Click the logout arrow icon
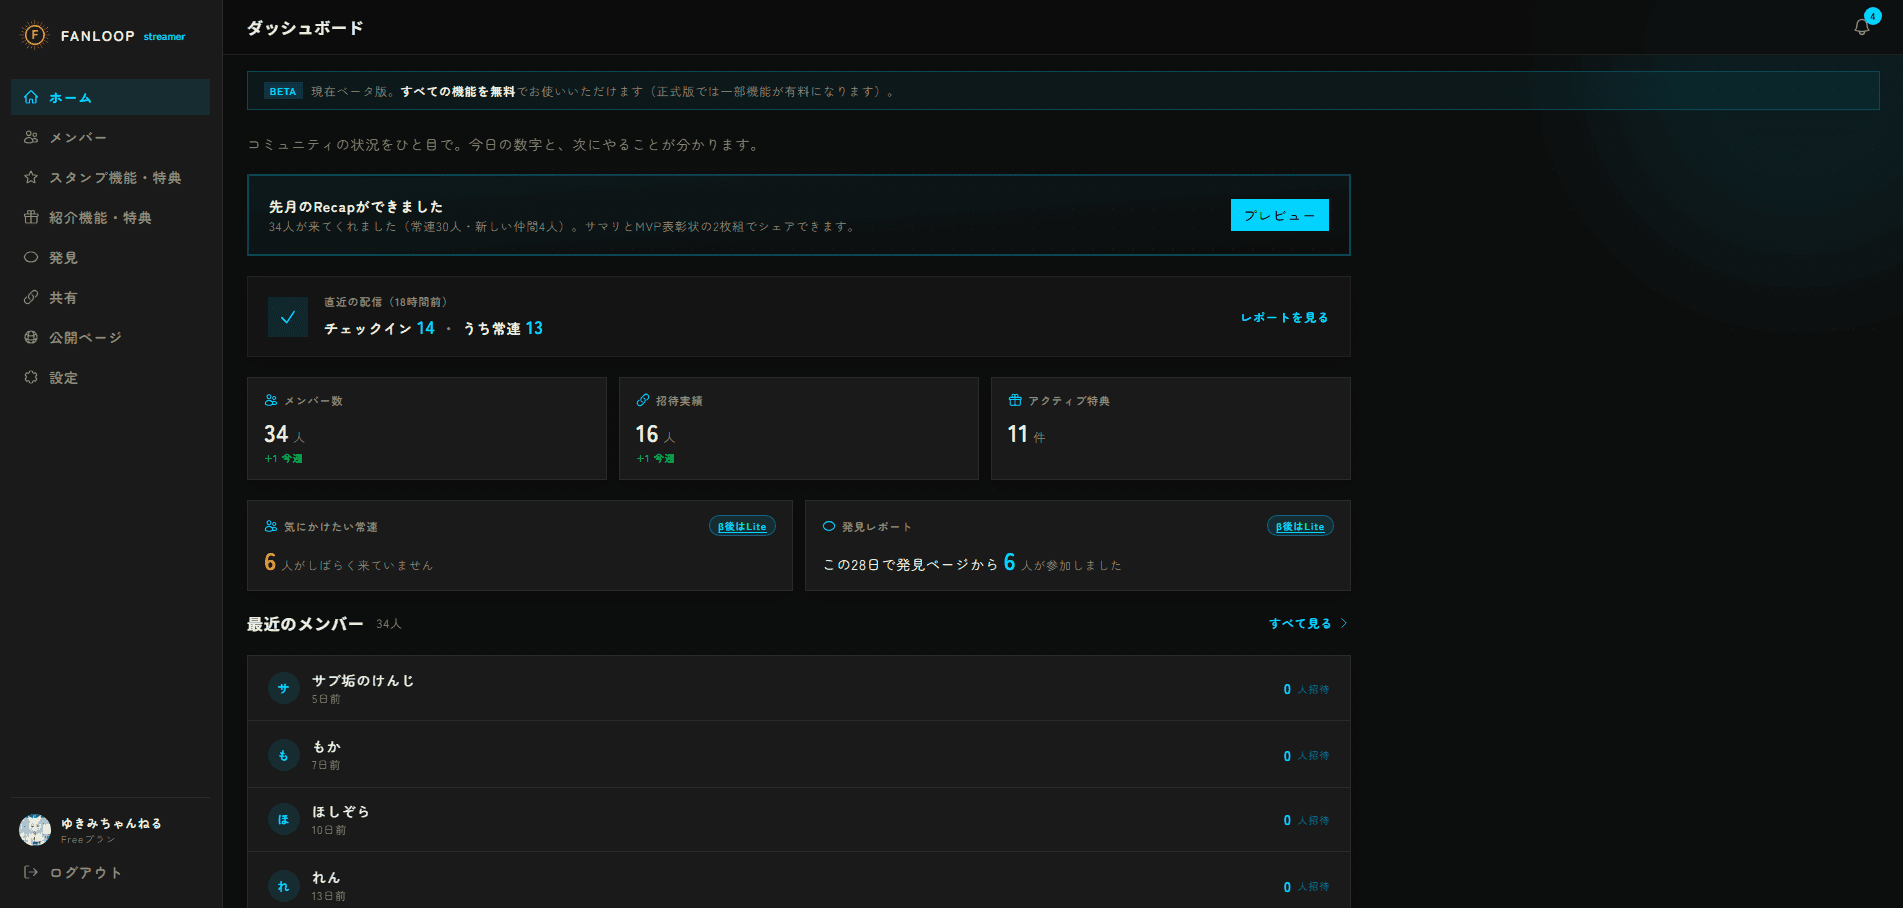 click(31, 872)
